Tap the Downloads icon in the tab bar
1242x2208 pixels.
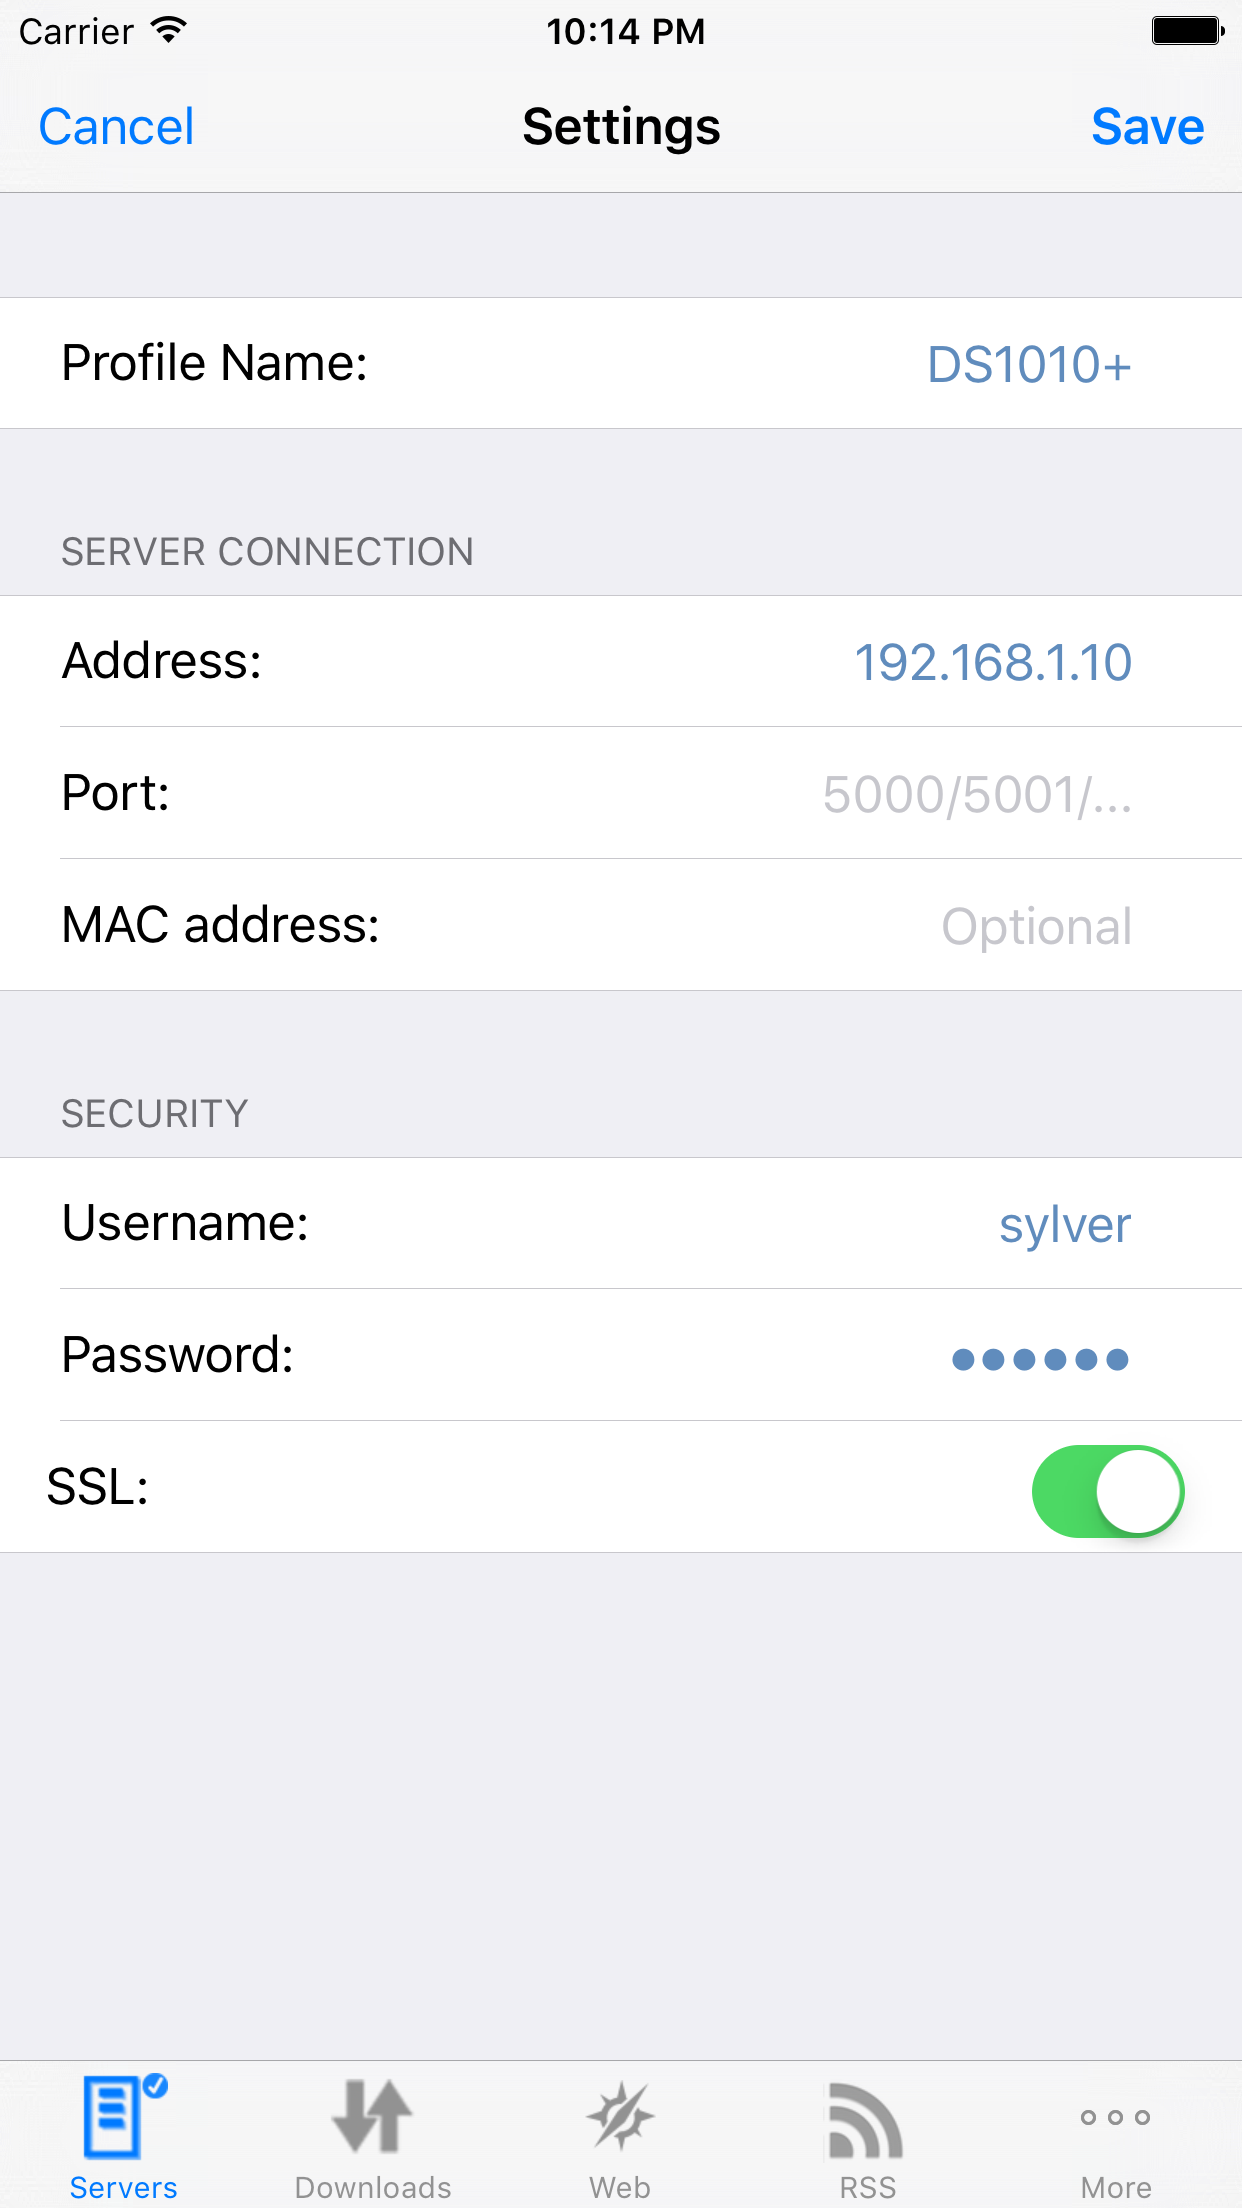tap(372, 2115)
